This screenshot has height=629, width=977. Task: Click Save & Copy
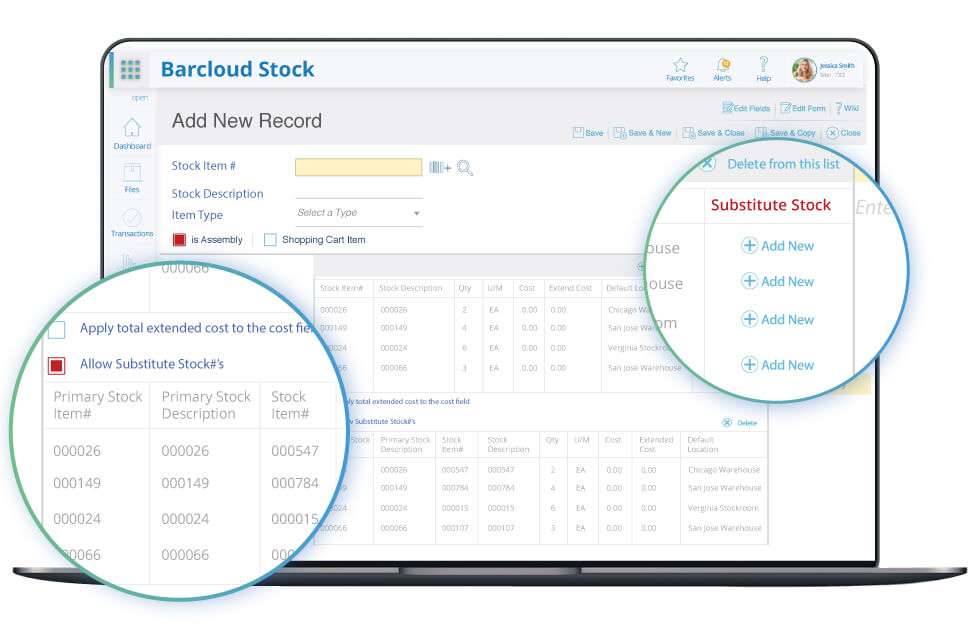click(x=785, y=133)
